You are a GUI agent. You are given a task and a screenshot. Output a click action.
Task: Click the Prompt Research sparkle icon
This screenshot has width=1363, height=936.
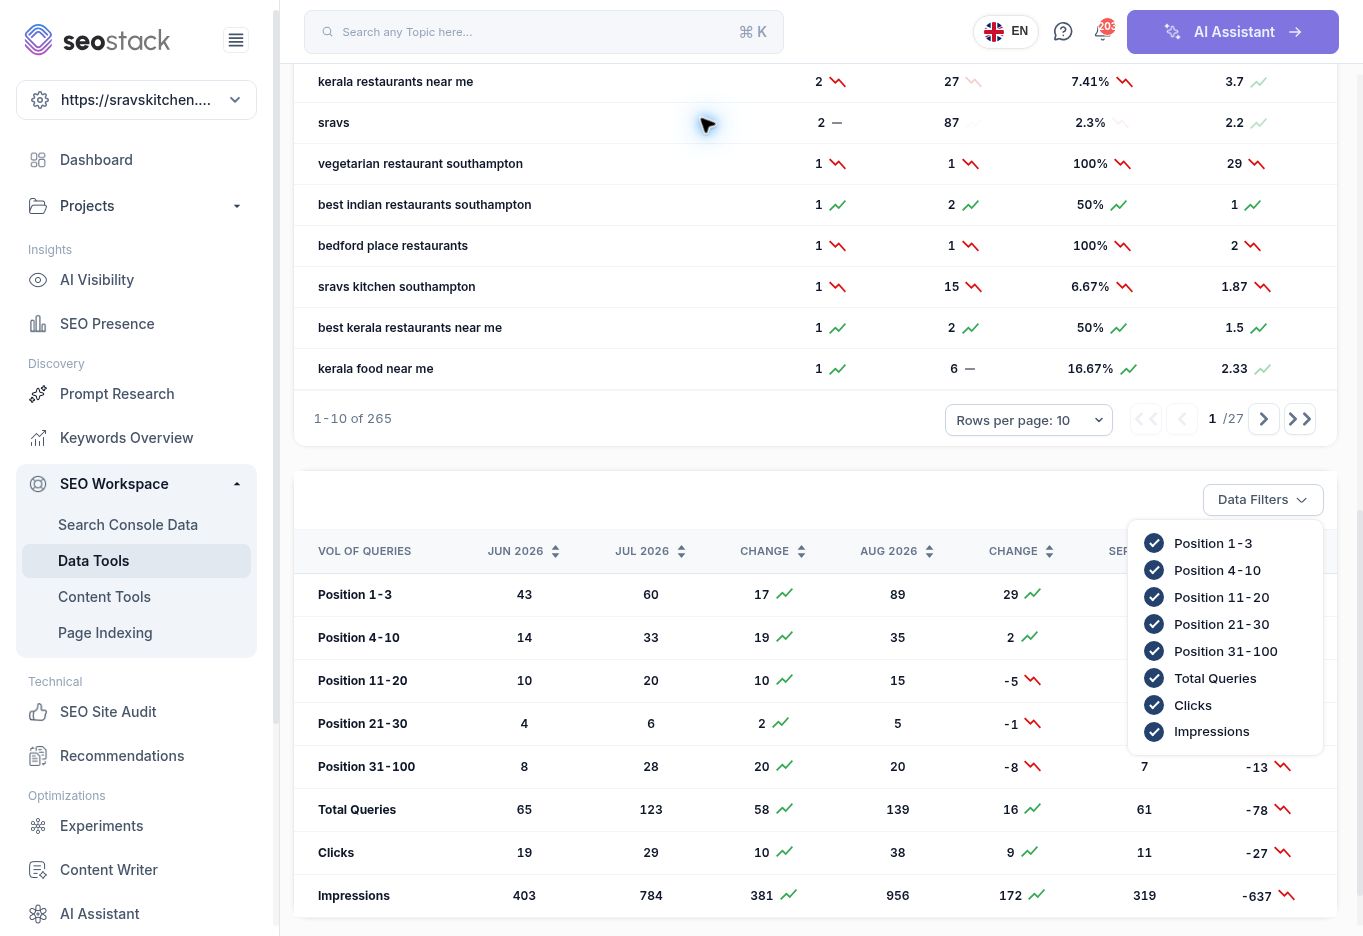pos(38,394)
